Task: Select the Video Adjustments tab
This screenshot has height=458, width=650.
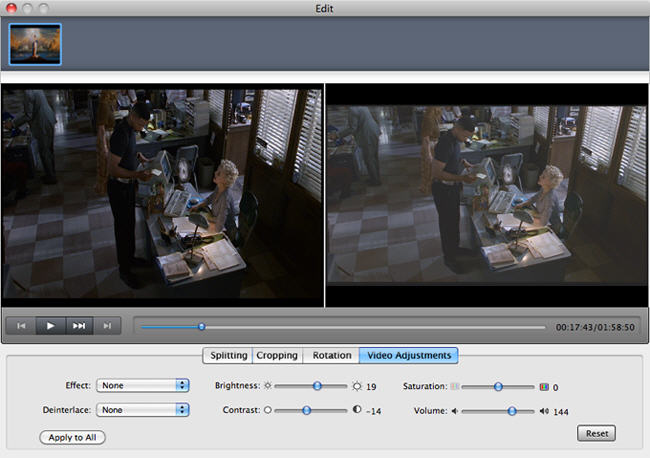Action: tap(409, 356)
